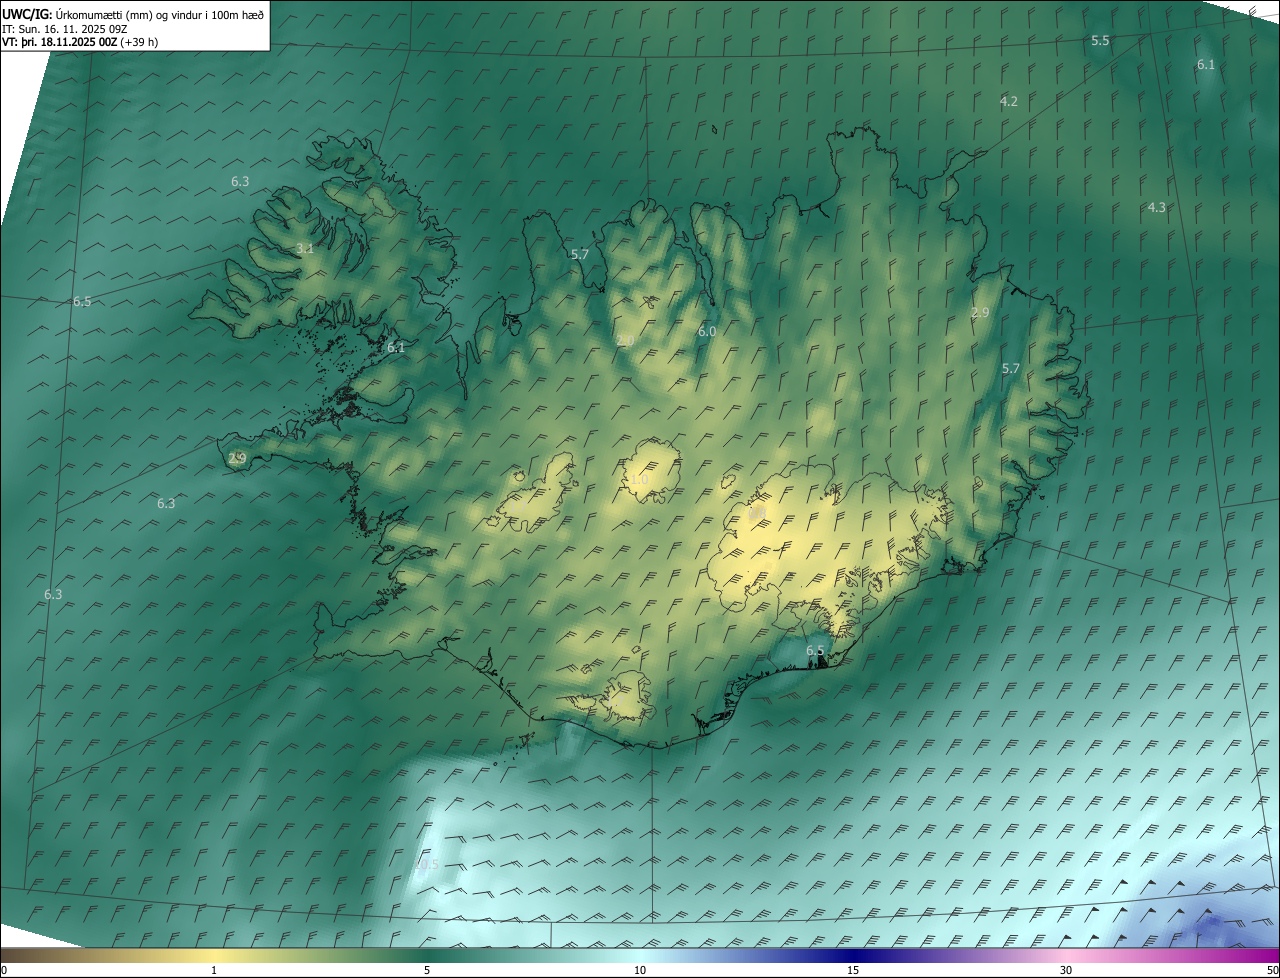
Task: Click the title line 'UWC/IG: Úrkomumætti (mm) og vindur í 100m hæð'
Action: tap(133, 14)
